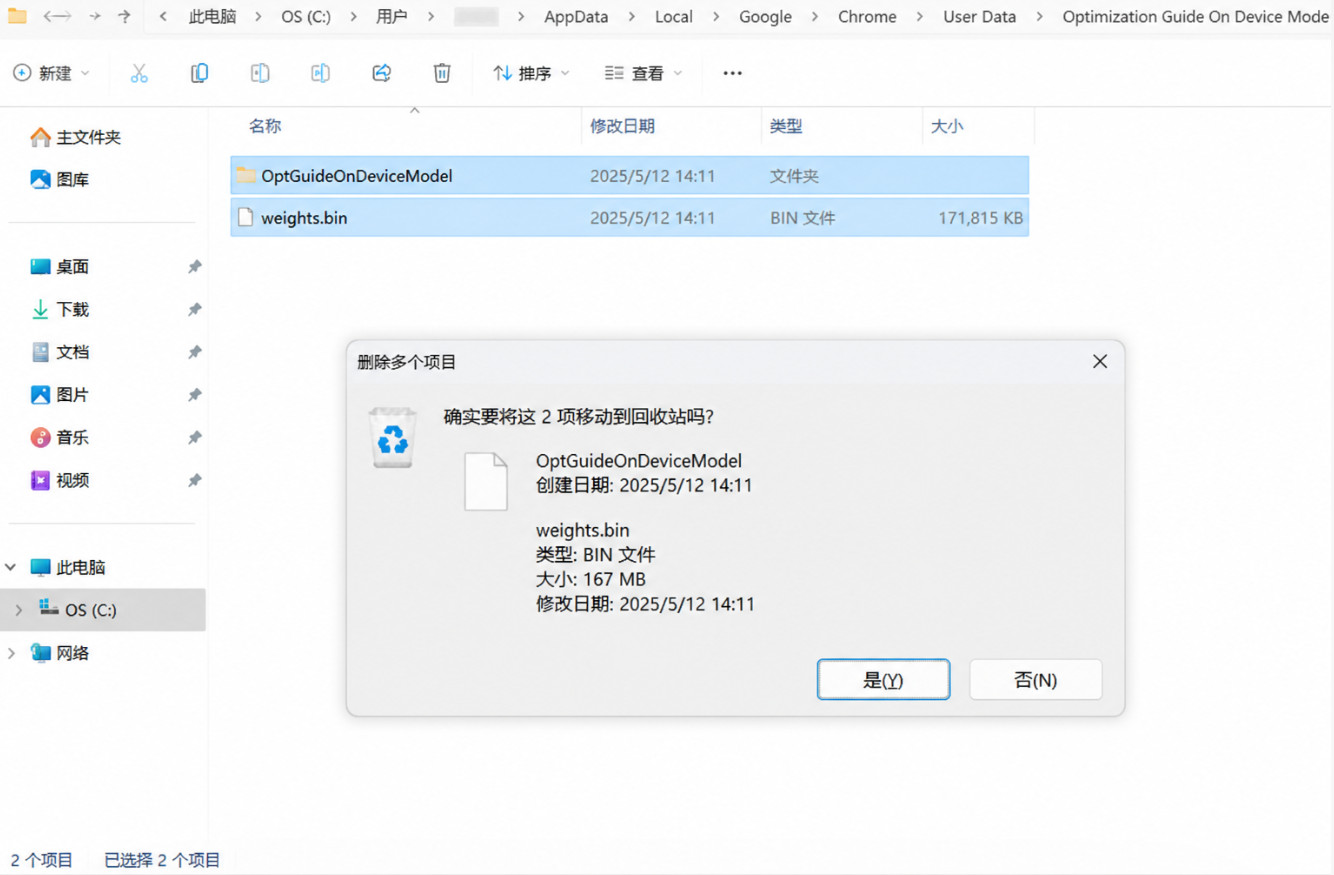This screenshot has width=1334, height=875.
Task: Open 图库 in sidebar
Action: pos(59,180)
